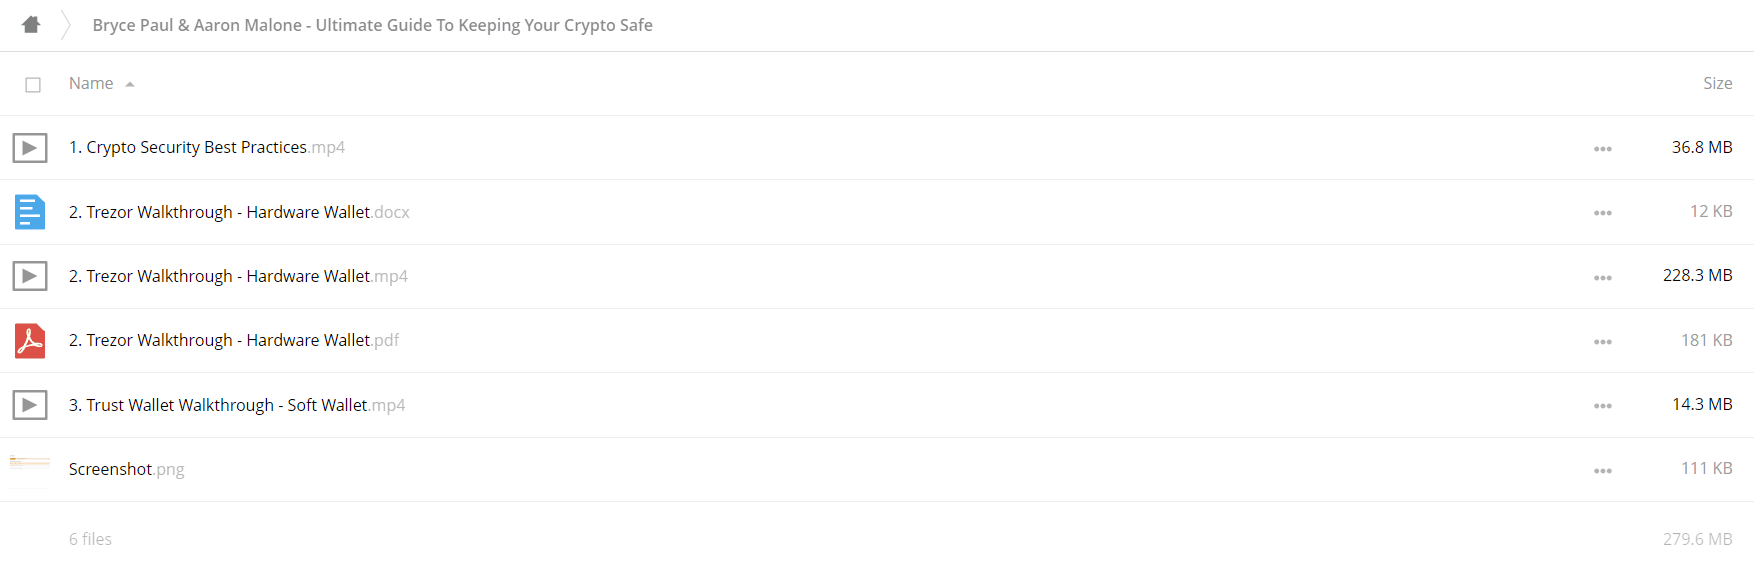The width and height of the screenshot is (1754, 567).
Task: Open the Trezor Walkthrough Hardware Wallet pdf file
Action: tap(234, 340)
